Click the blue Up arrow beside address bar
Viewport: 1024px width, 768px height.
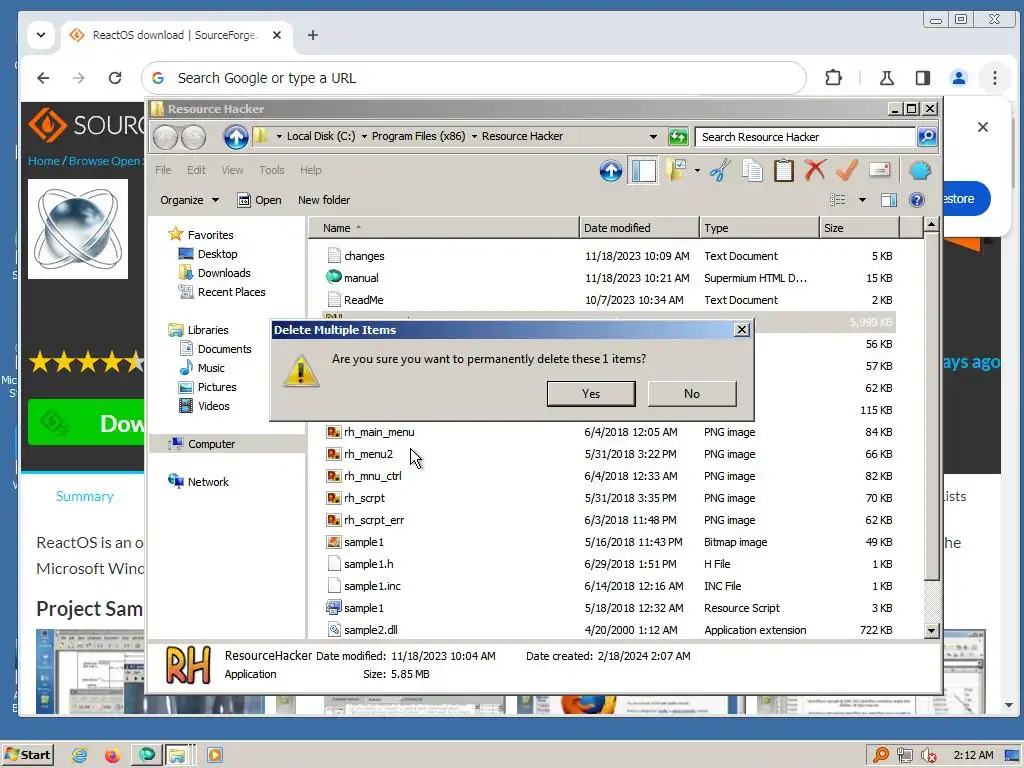pyautogui.click(x=236, y=137)
